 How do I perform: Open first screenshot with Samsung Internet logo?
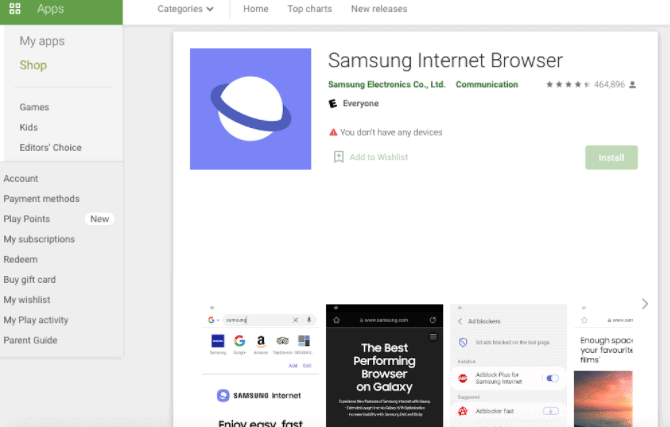coord(261,365)
